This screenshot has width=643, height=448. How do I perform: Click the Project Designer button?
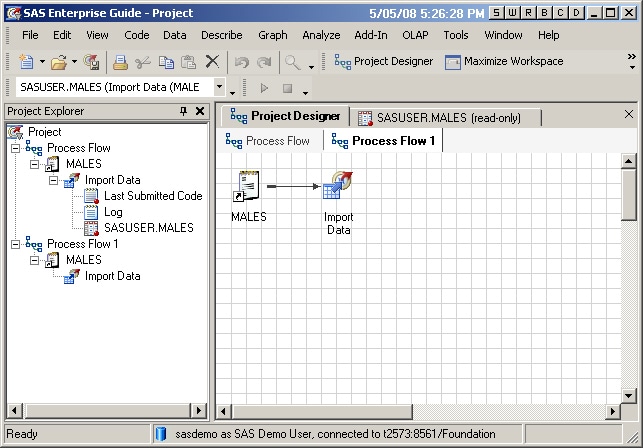tap(383, 62)
